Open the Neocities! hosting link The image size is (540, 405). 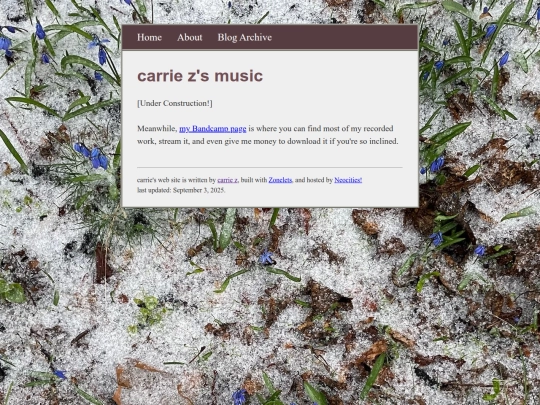348,180
